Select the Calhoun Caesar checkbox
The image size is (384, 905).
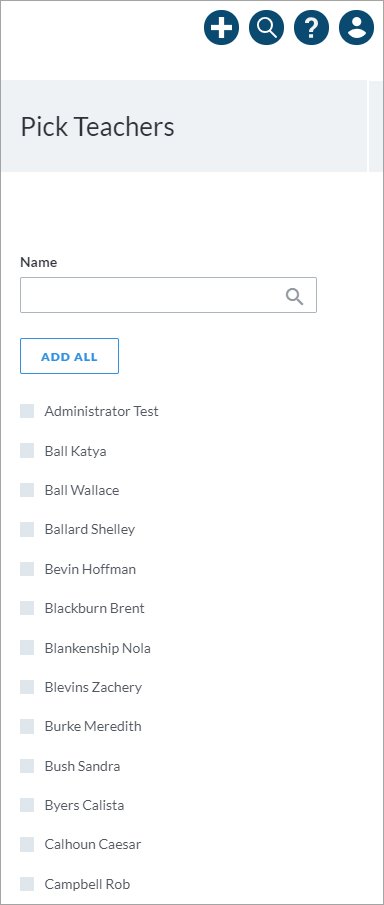click(x=27, y=844)
